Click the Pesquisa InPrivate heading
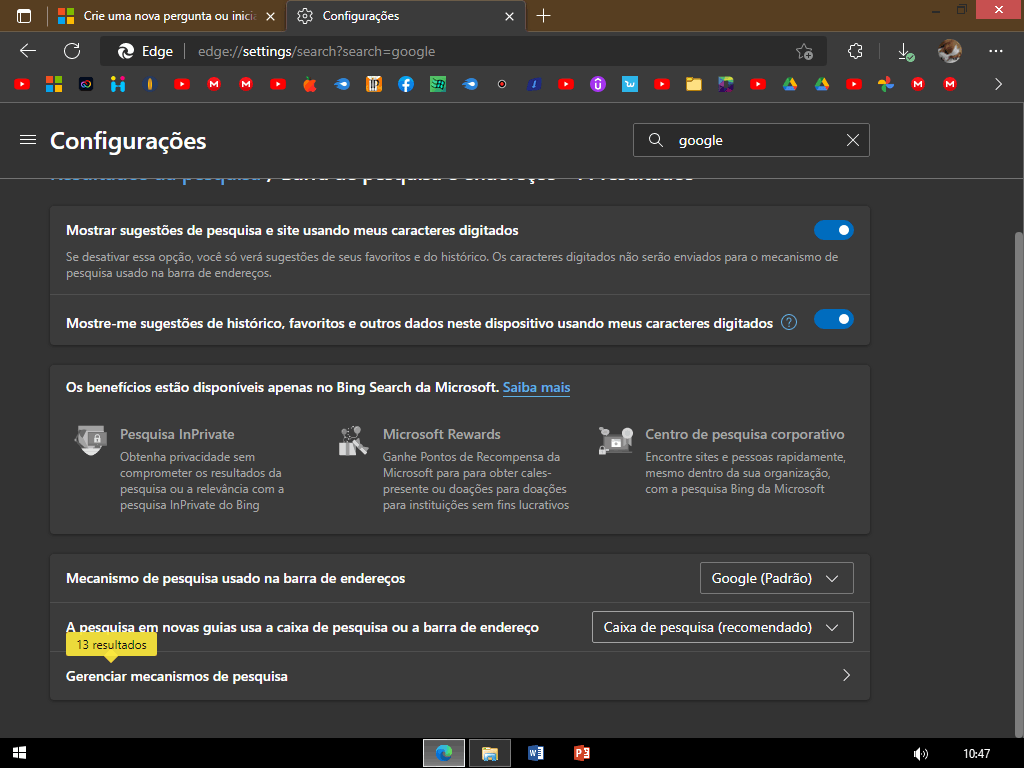This screenshot has height=768, width=1024. (x=177, y=434)
